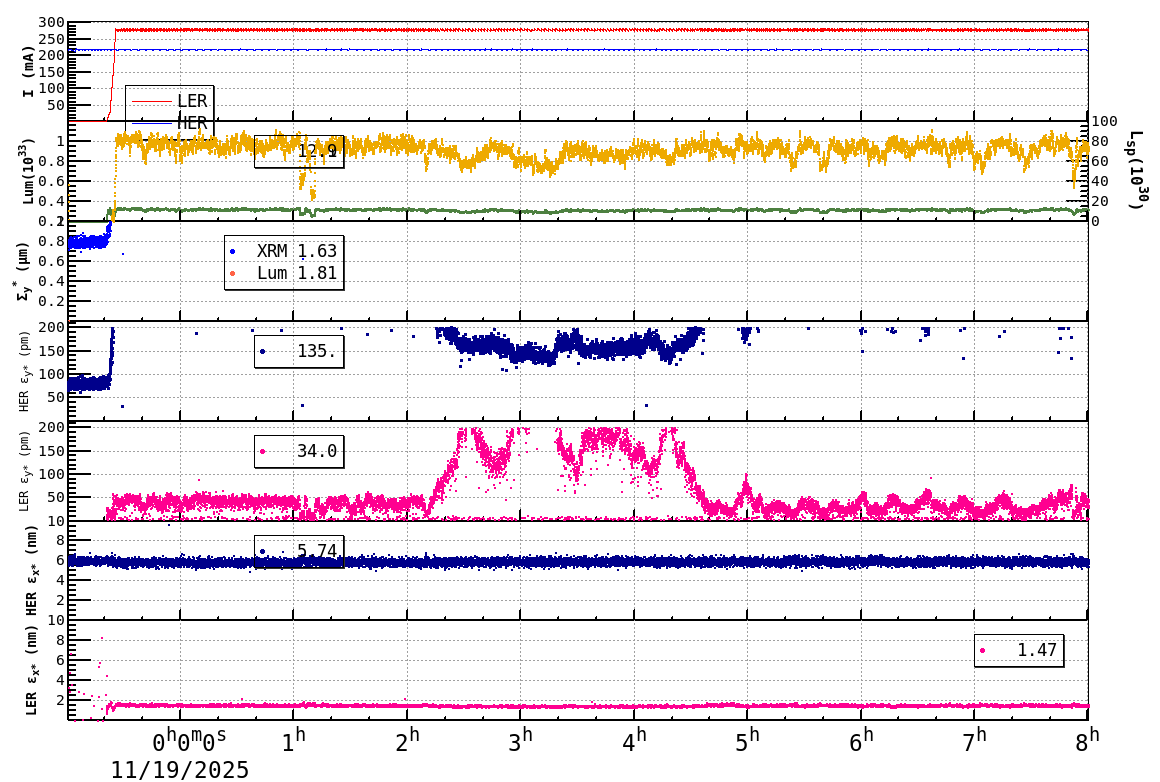Image resolution: width=1160 pixels, height=782 pixels.
Task: Click the 11/19/2025 date label
Action: pyautogui.click(x=180, y=770)
